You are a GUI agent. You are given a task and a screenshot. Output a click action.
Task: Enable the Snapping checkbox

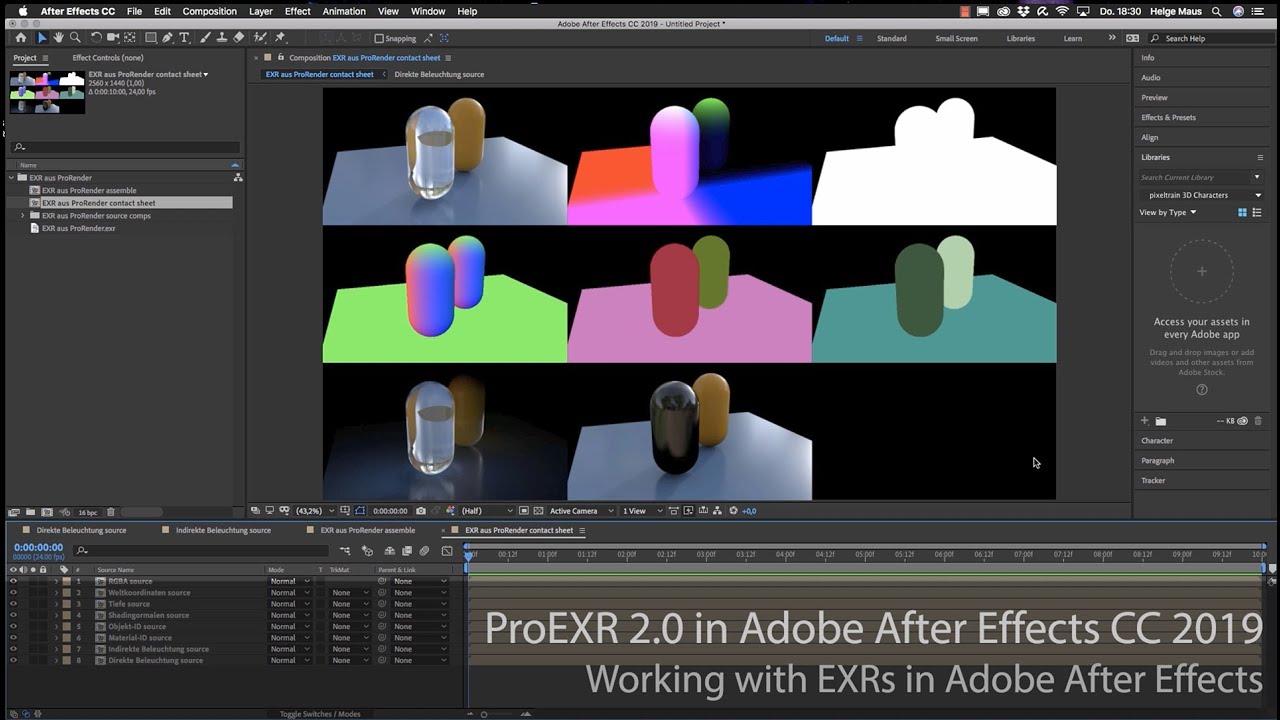[379, 38]
